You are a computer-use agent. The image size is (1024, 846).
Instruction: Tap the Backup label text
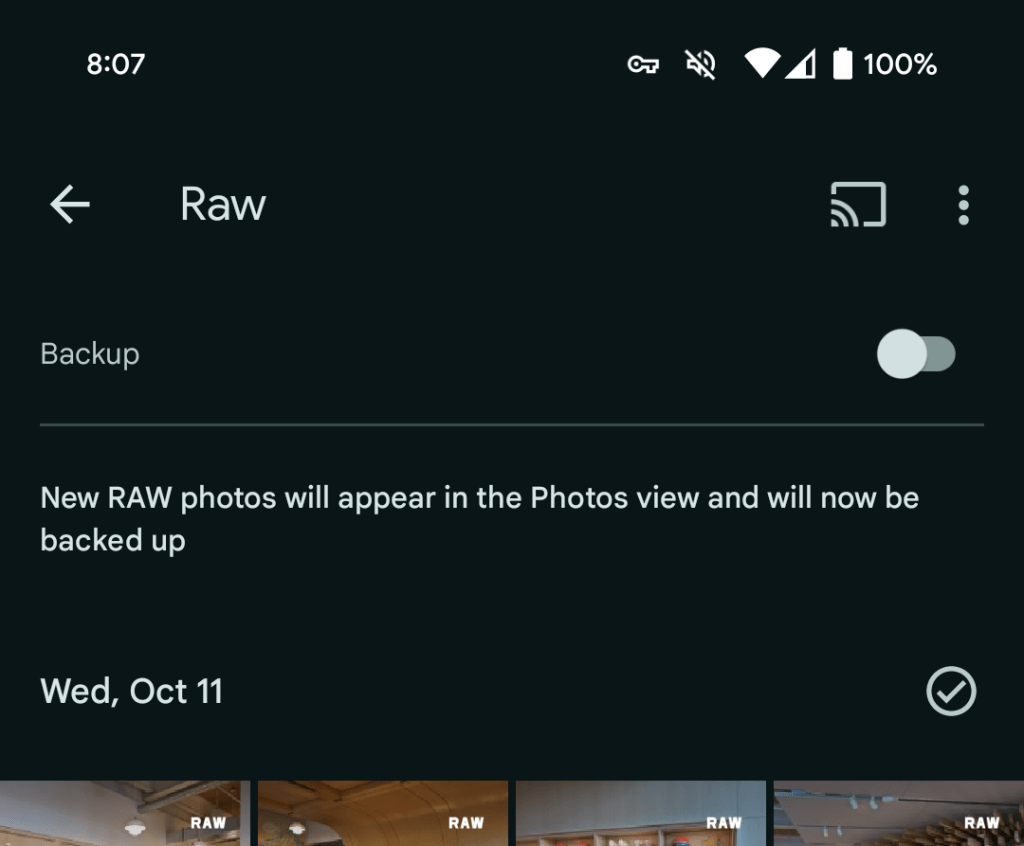(90, 354)
